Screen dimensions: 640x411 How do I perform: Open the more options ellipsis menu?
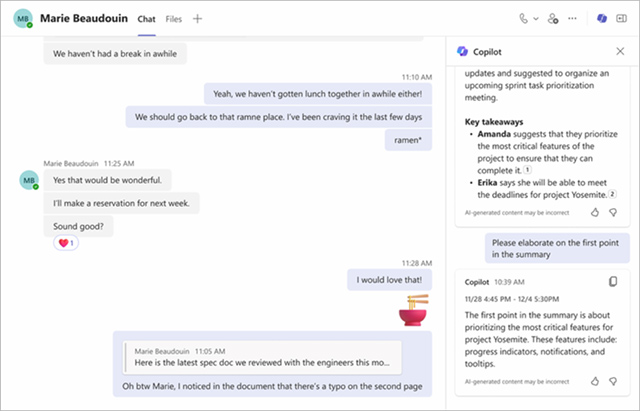click(x=572, y=18)
